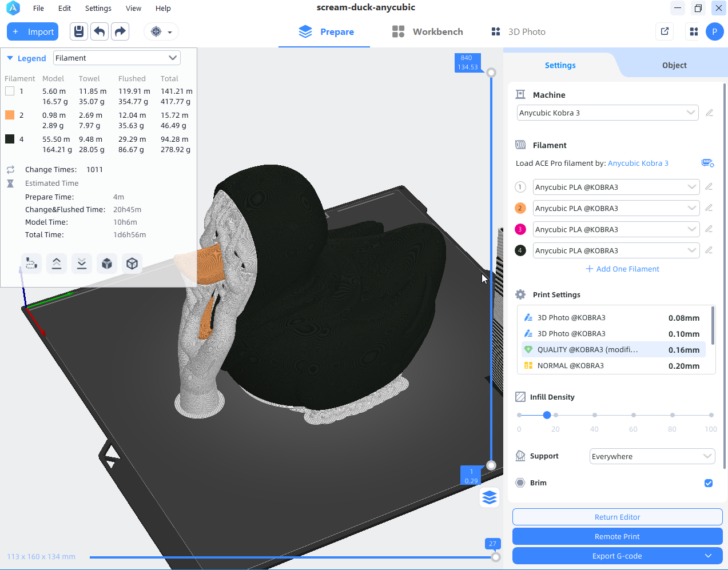The height and width of the screenshot is (570, 728).
Task: Edit filament 1 preset pencil icon
Action: tap(708, 187)
